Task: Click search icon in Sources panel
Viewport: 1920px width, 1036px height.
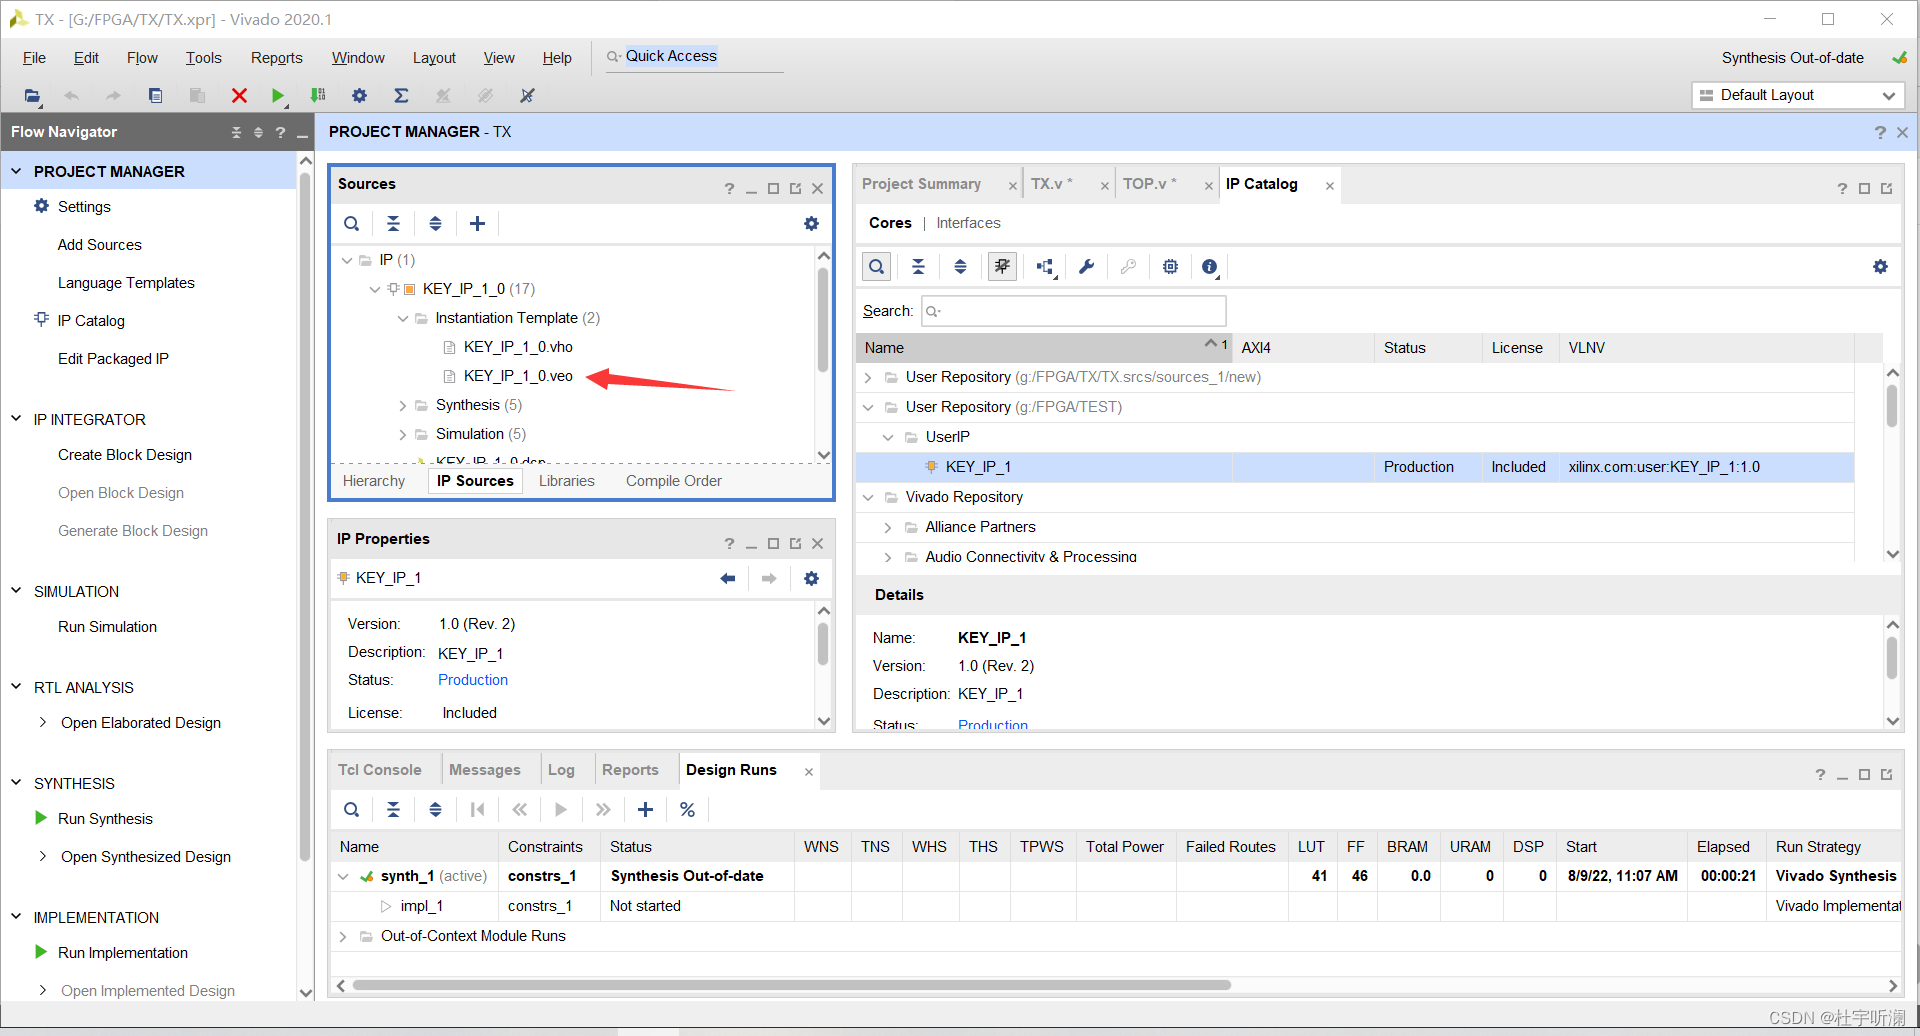Action: point(352,224)
